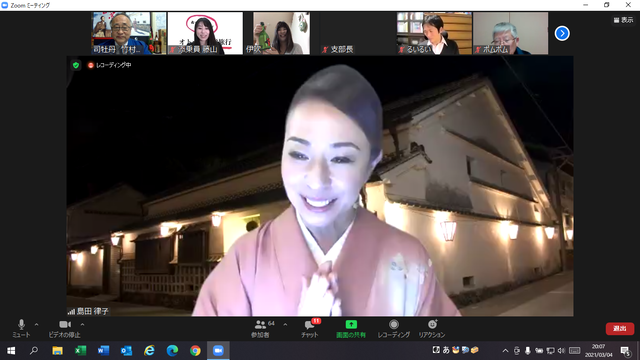Open the volume control in tray
640x360 pixels.
561,351
